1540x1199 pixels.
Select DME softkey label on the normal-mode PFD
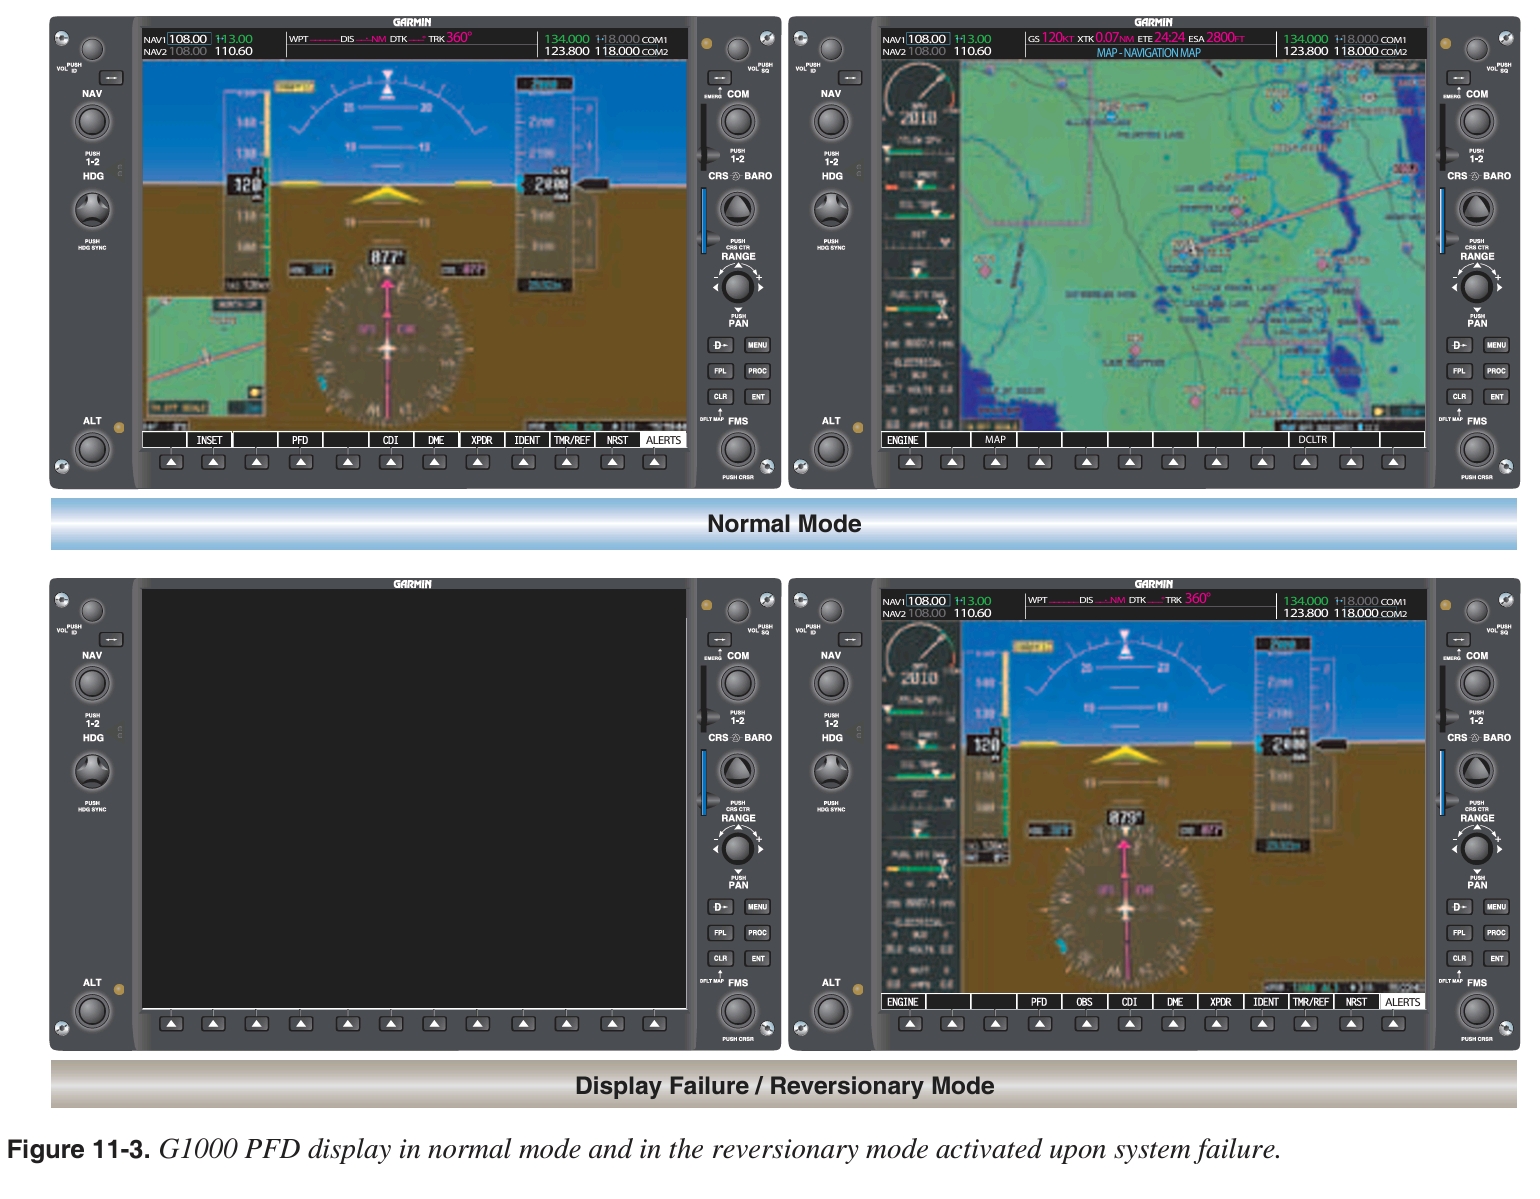pos(436,440)
